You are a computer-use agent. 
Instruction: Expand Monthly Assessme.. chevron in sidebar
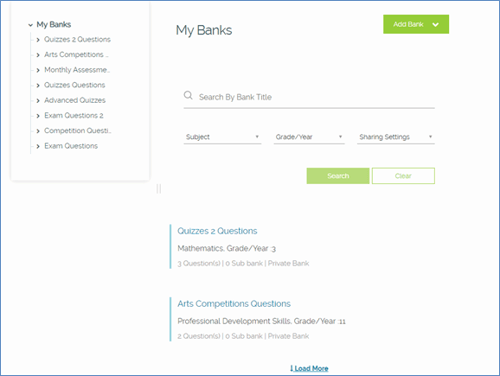pos(38,70)
